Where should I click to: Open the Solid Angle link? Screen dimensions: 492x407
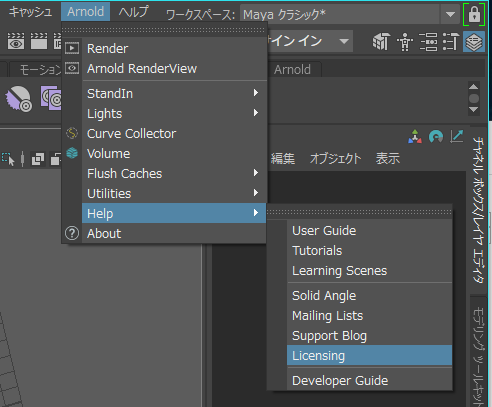[x=369, y=296]
